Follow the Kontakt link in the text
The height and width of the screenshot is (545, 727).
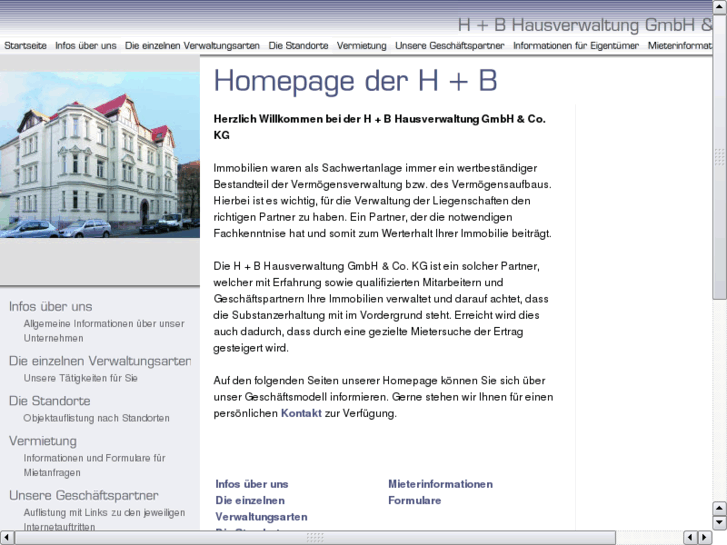coord(301,413)
